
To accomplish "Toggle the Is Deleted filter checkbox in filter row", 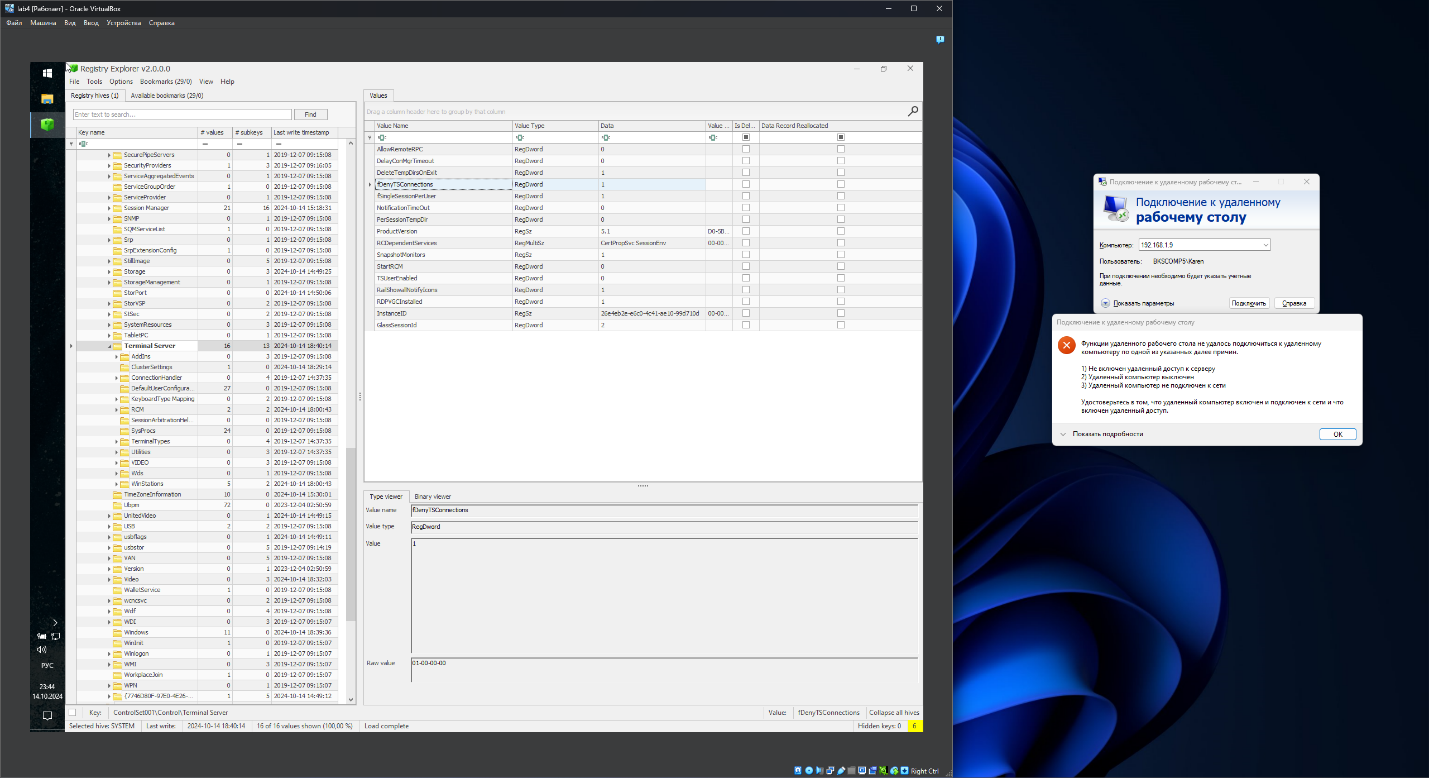I will [745, 137].
